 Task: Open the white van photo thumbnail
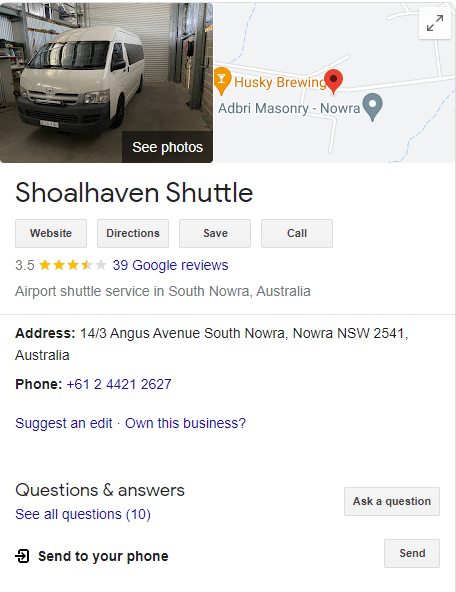[x=106, y=83]
